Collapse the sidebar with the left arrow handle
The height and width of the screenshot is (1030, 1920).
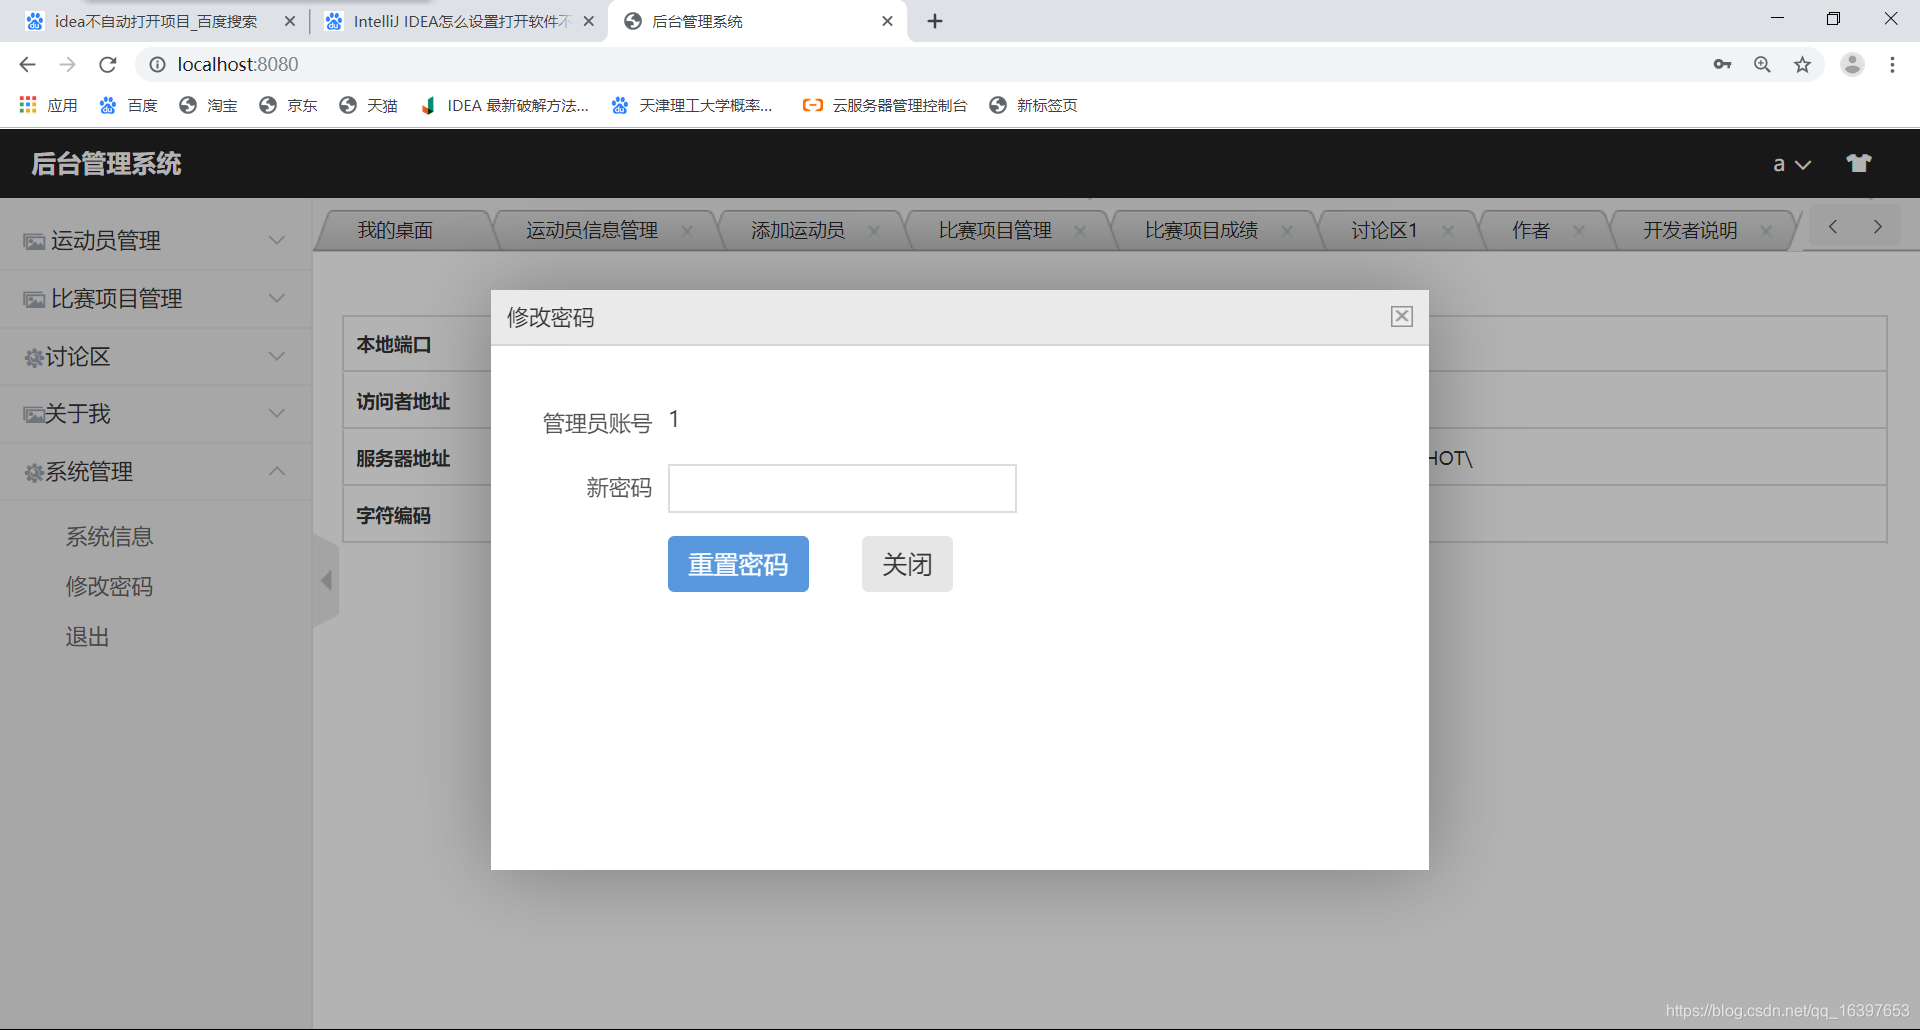326,581
